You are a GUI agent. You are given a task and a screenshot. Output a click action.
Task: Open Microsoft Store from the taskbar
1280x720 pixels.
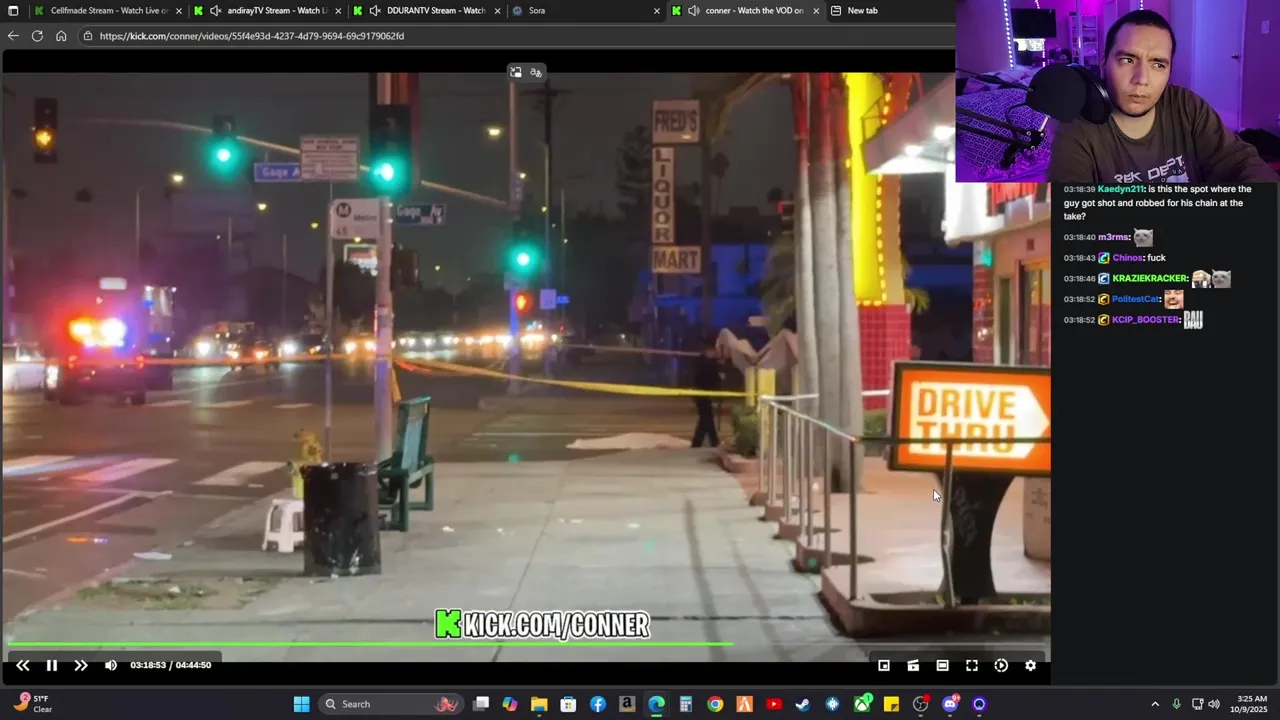568,704
